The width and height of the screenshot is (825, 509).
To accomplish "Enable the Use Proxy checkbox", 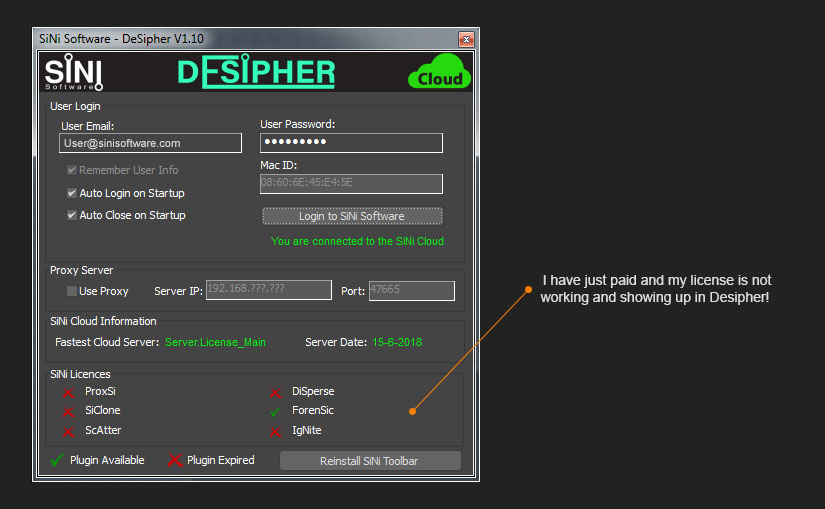I will click(x=72, y=291).
